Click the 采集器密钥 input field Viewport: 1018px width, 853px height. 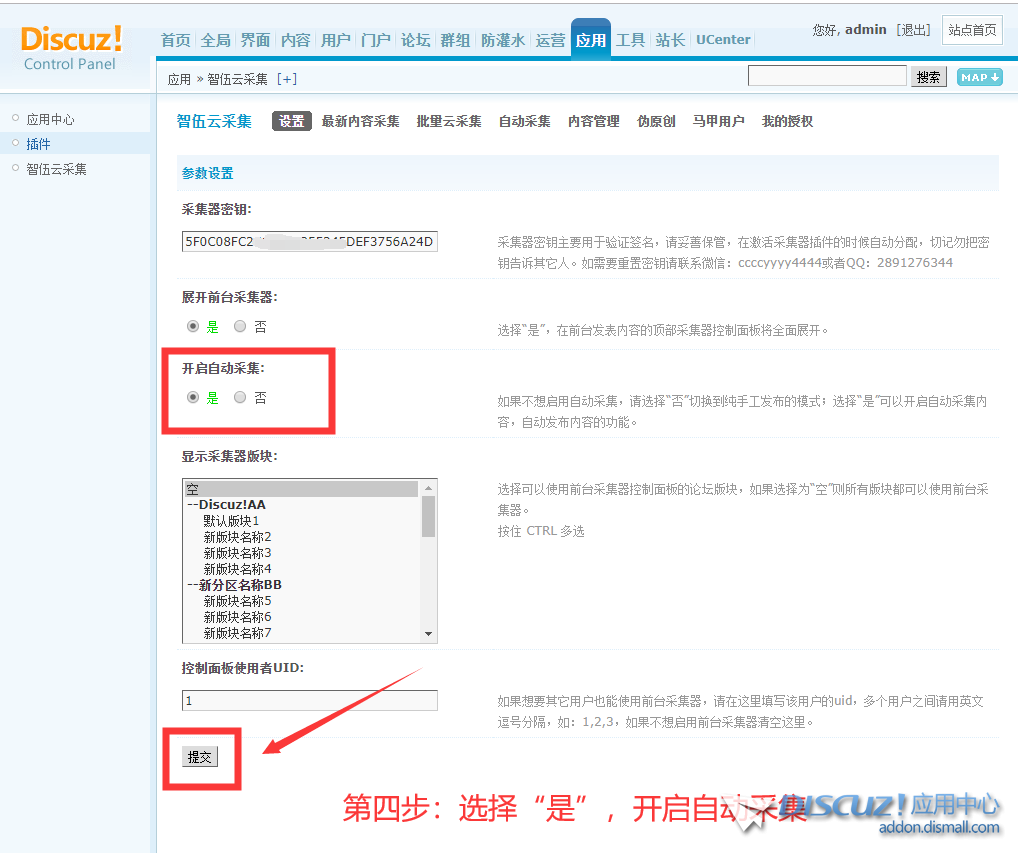pos(310,241)
